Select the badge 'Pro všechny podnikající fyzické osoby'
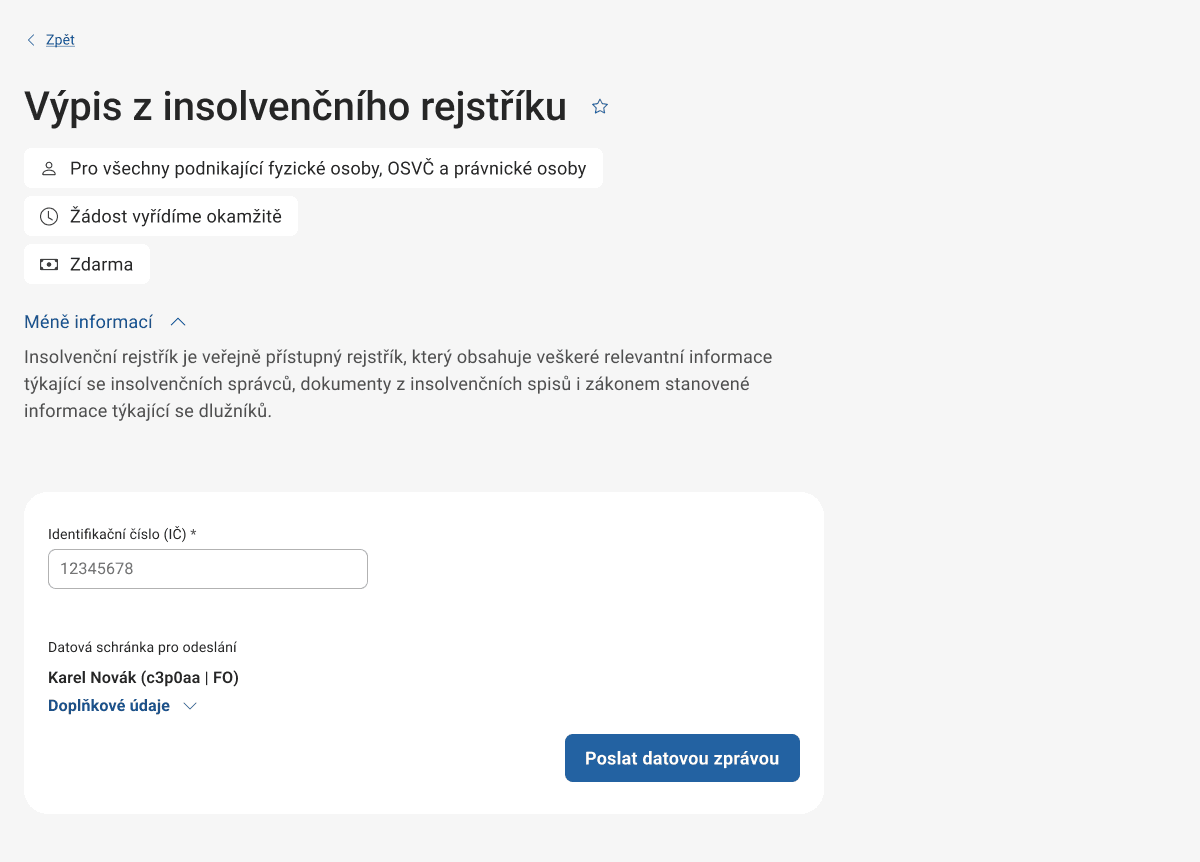1200x862 pixels. click(313, 168)
